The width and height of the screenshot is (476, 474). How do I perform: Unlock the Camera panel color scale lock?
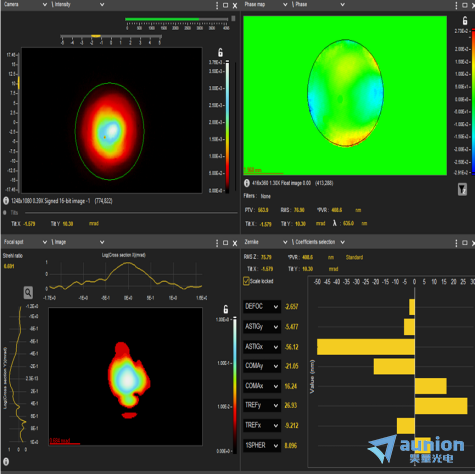pos(220,52)
